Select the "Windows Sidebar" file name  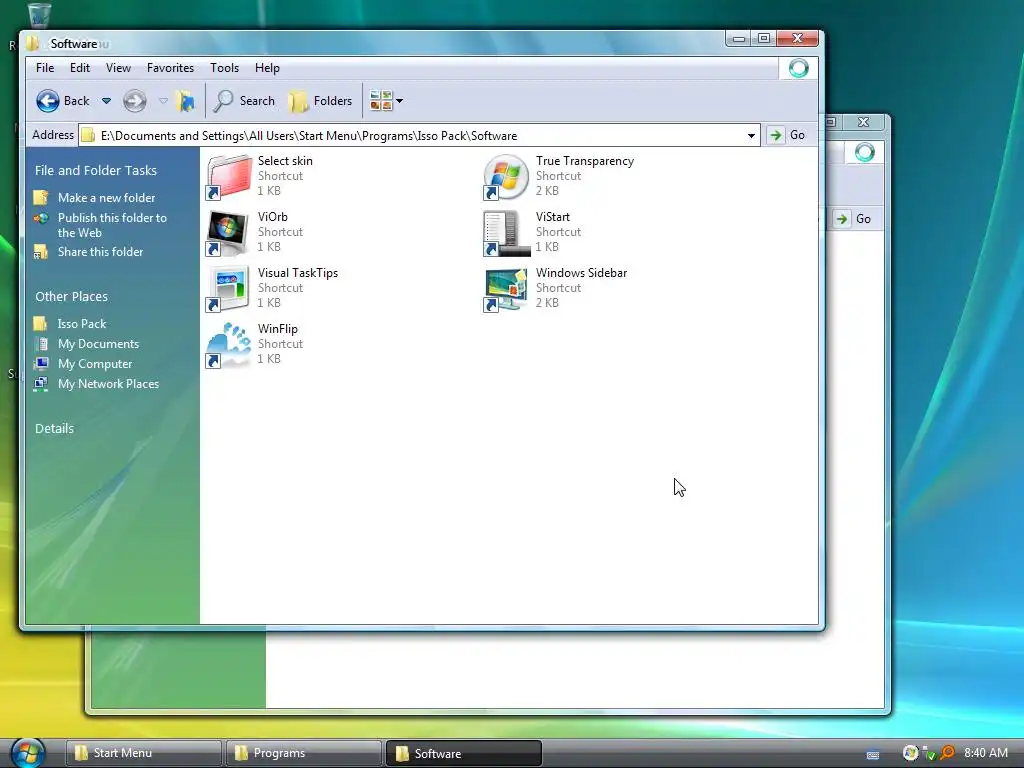click(581, 273)
